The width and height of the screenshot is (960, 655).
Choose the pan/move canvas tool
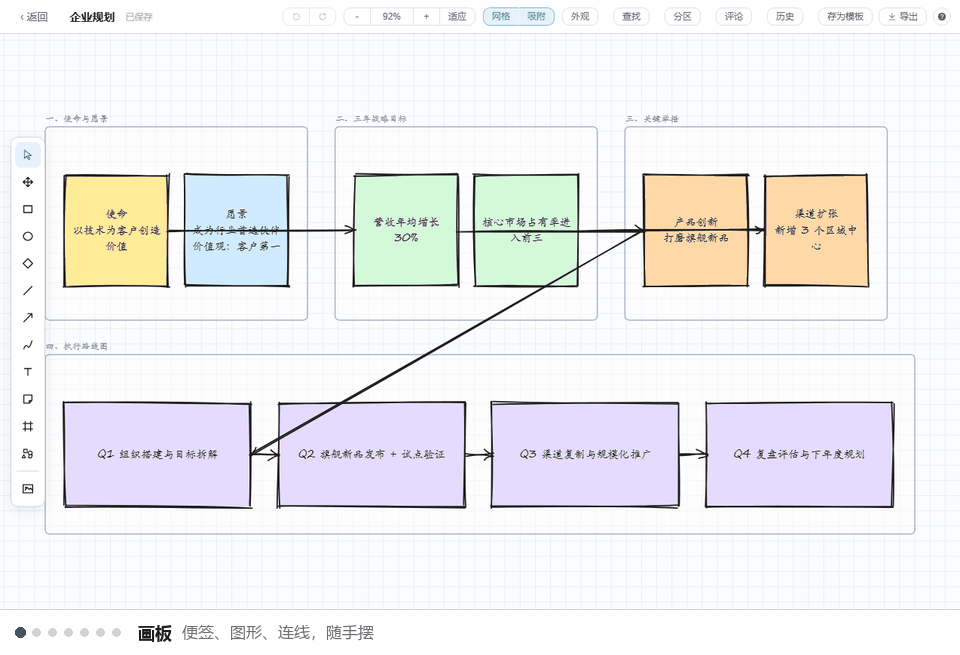(x=28, y=182)
